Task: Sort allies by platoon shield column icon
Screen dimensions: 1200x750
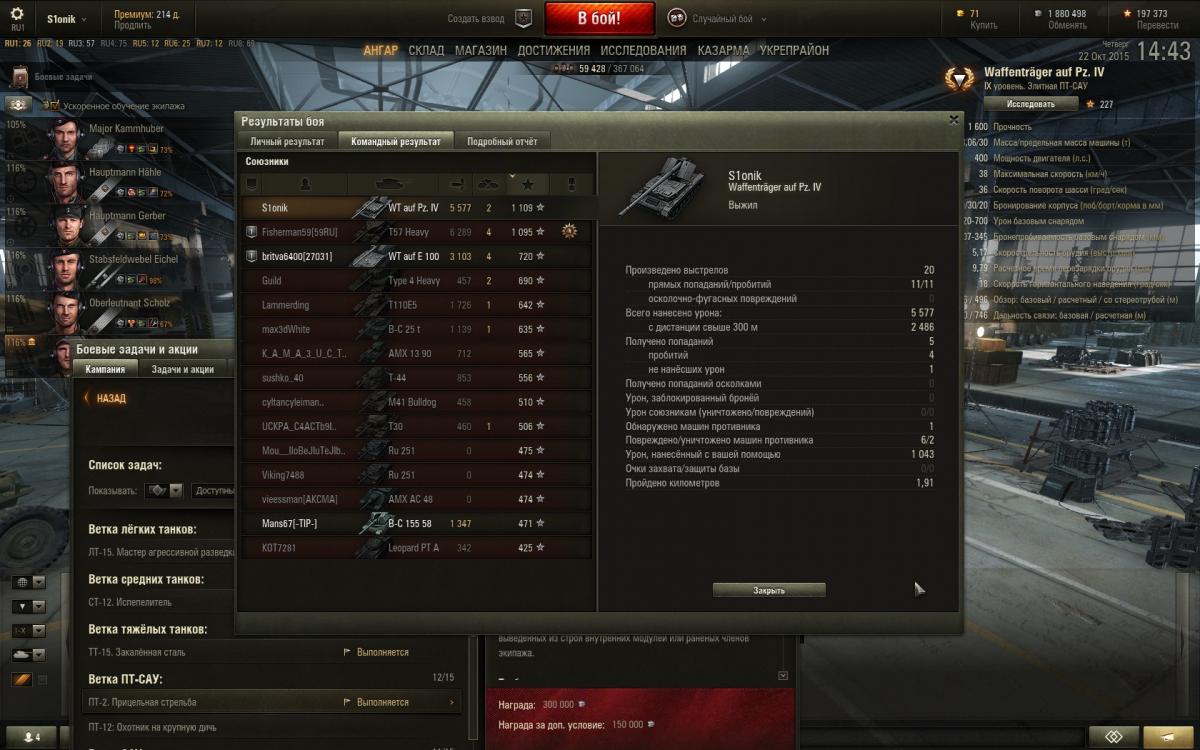Action: click(x=252, y=184)
